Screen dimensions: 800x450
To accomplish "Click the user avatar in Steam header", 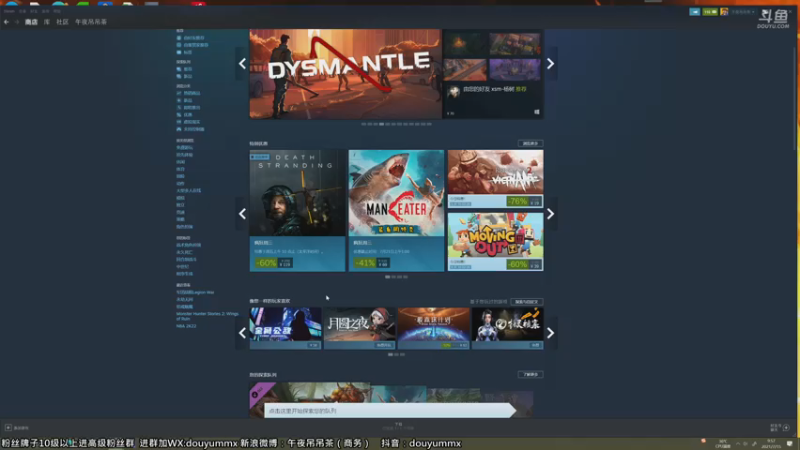I will [724, 12].
